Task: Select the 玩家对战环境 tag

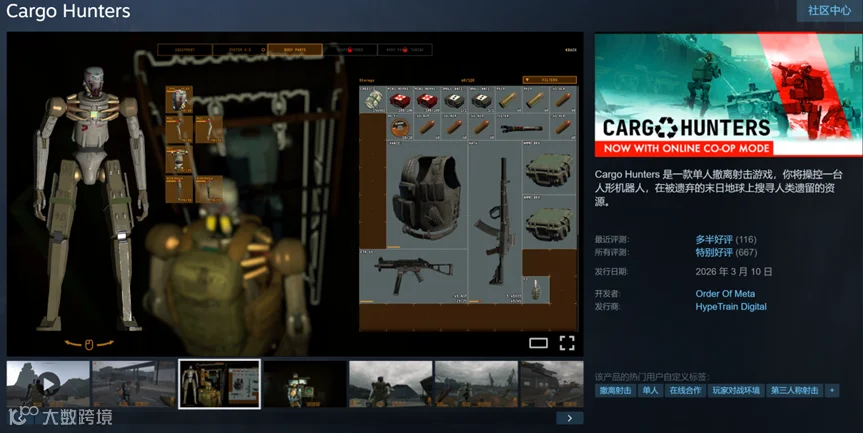Action: 736,391
